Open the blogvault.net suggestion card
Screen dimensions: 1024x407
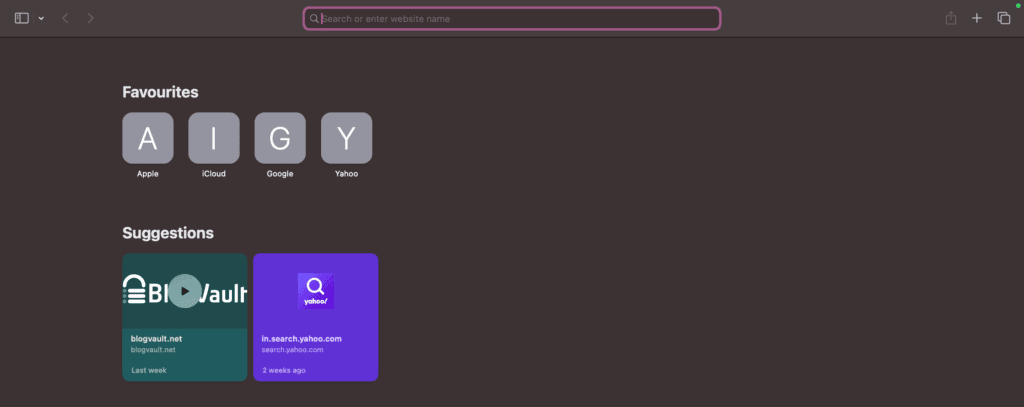point(185,317)
